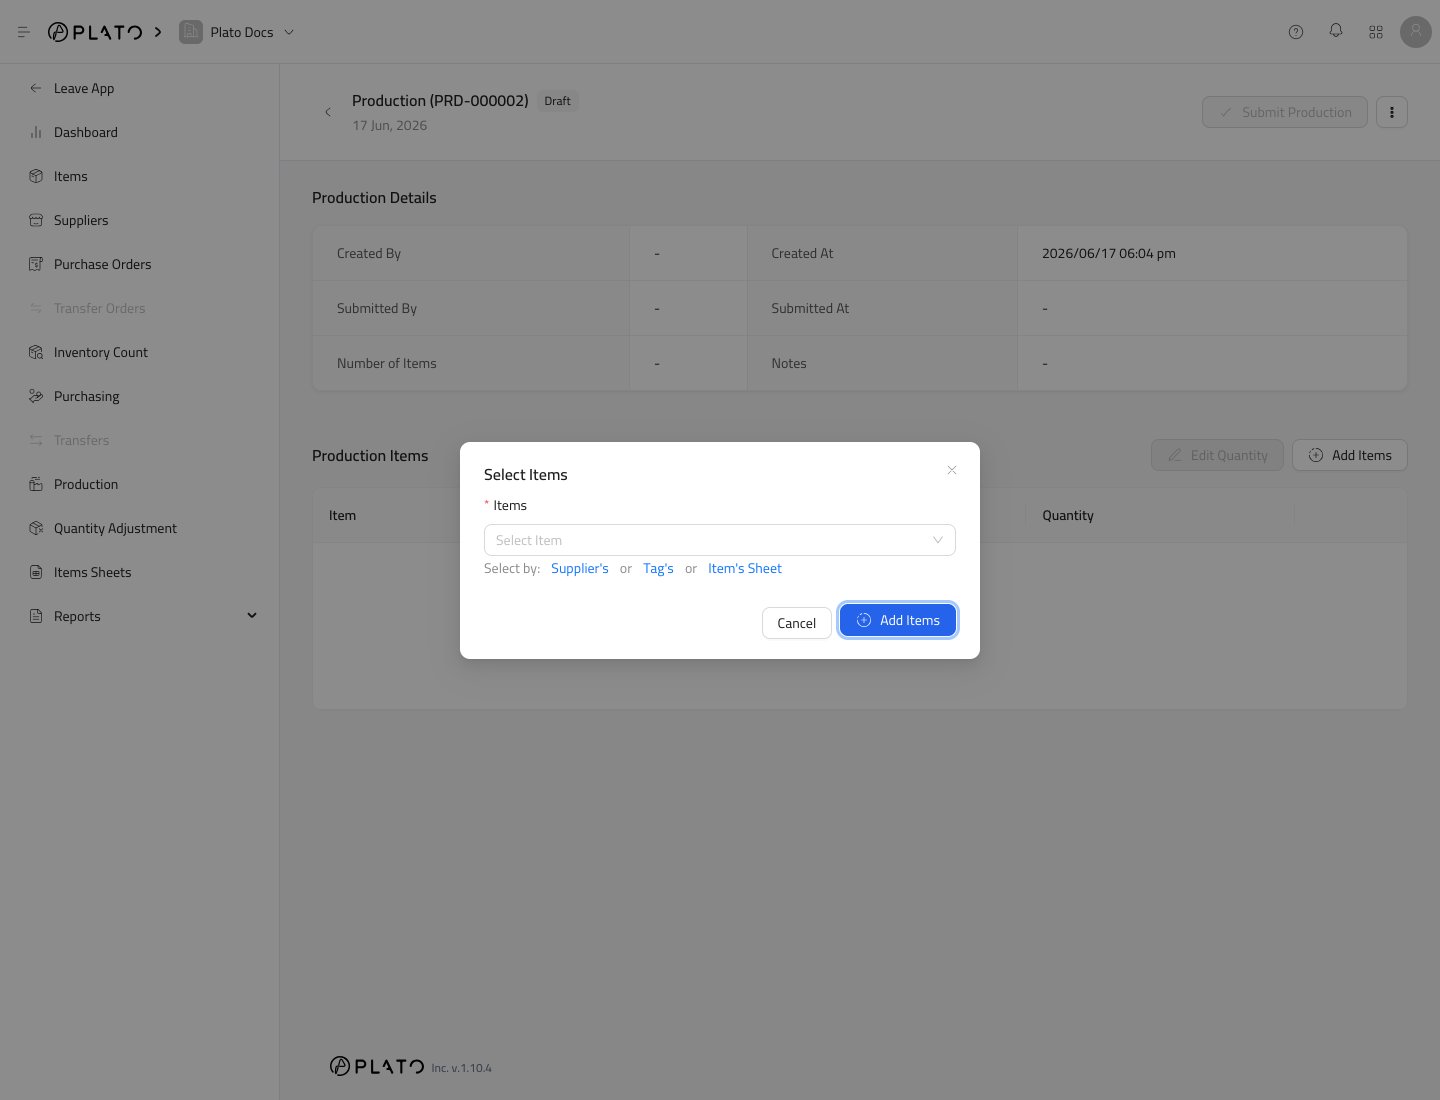Viewport: 1440px width, 1100px height.
Task: Expand the Reports menu chevron
Action: [x=252, y=615]
